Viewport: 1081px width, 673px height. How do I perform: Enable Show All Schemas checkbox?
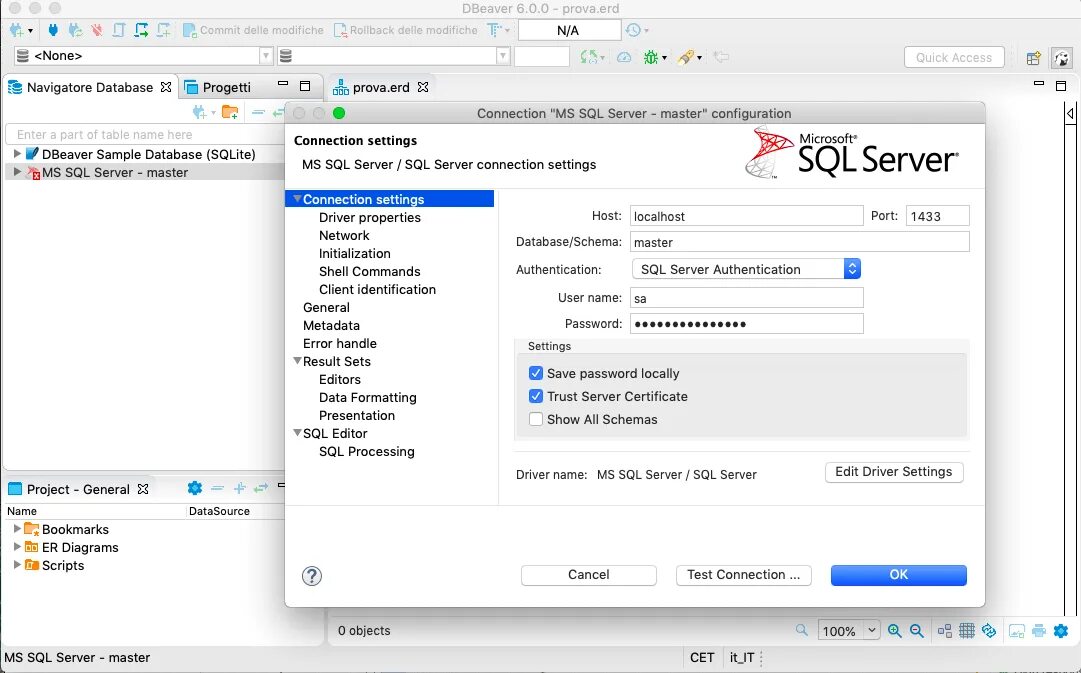[536, 419]
